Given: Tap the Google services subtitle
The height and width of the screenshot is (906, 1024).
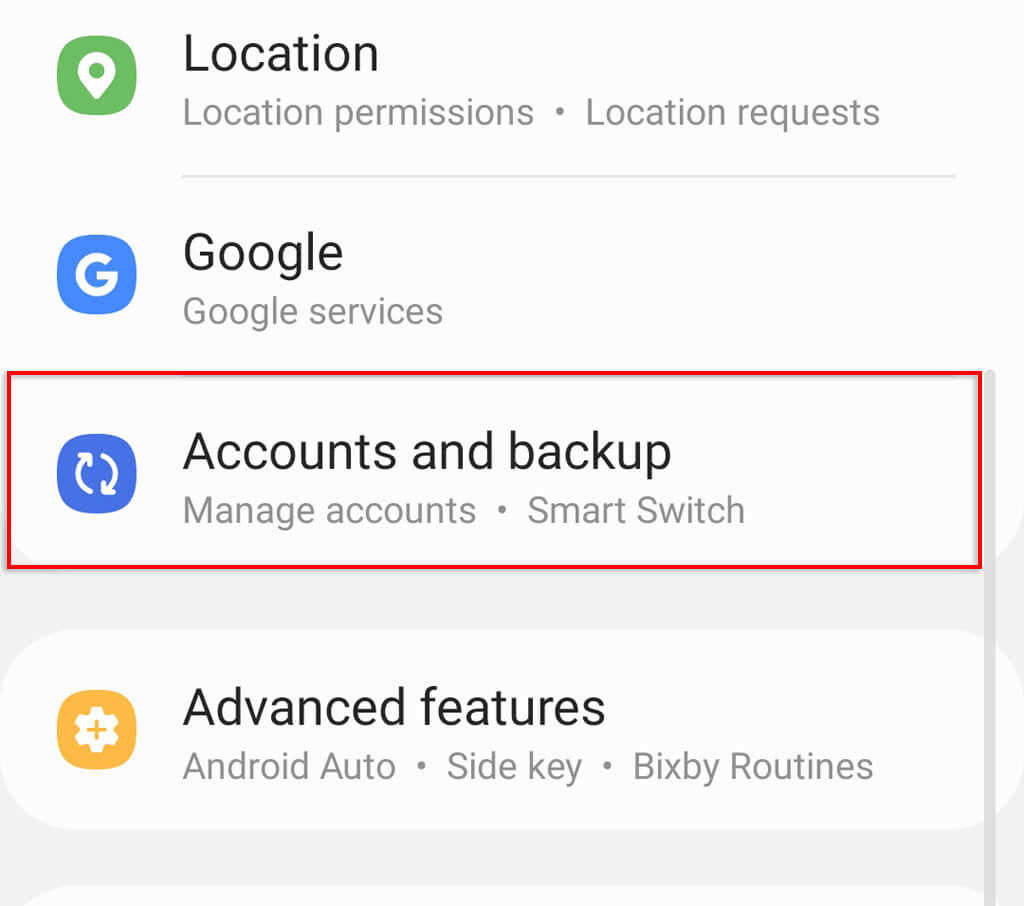Looking at the screenshot, I should click(312, 311).
